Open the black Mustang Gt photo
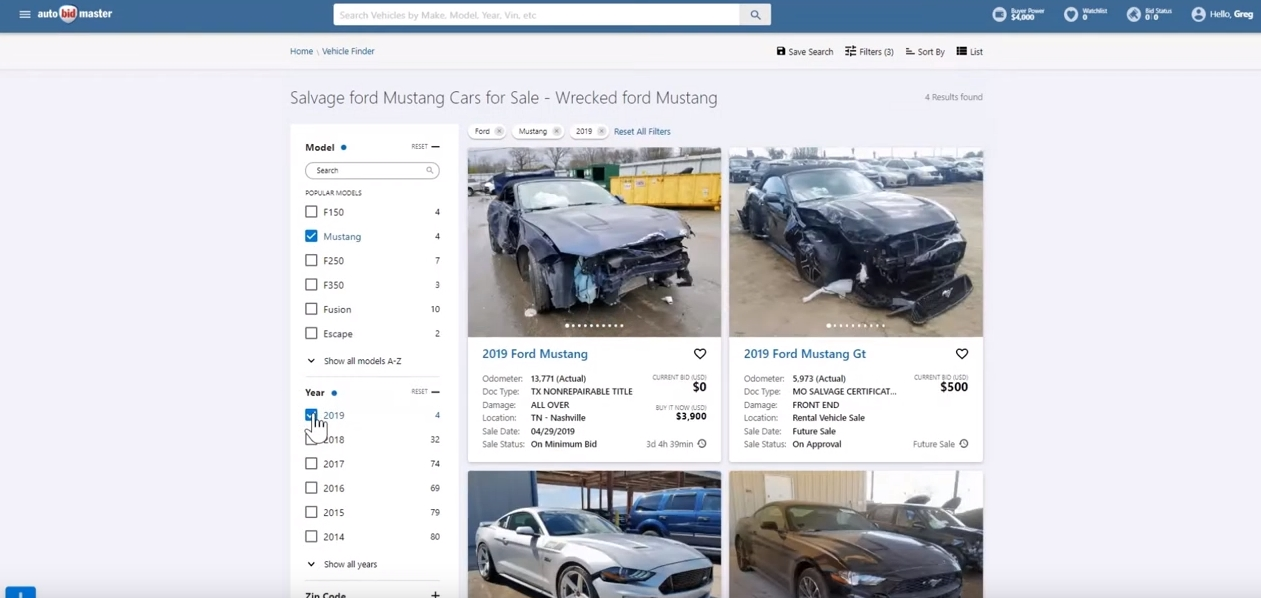 coord(856,243)
